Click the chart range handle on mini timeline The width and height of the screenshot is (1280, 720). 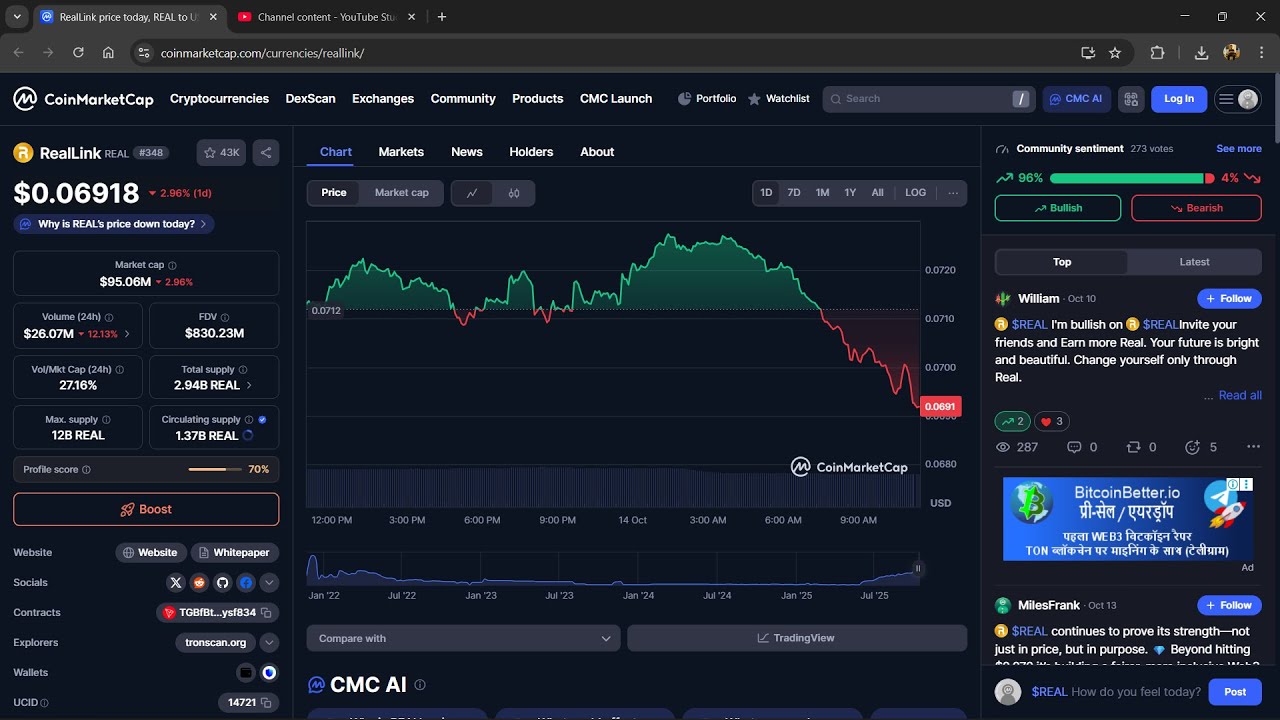point(918,568)
